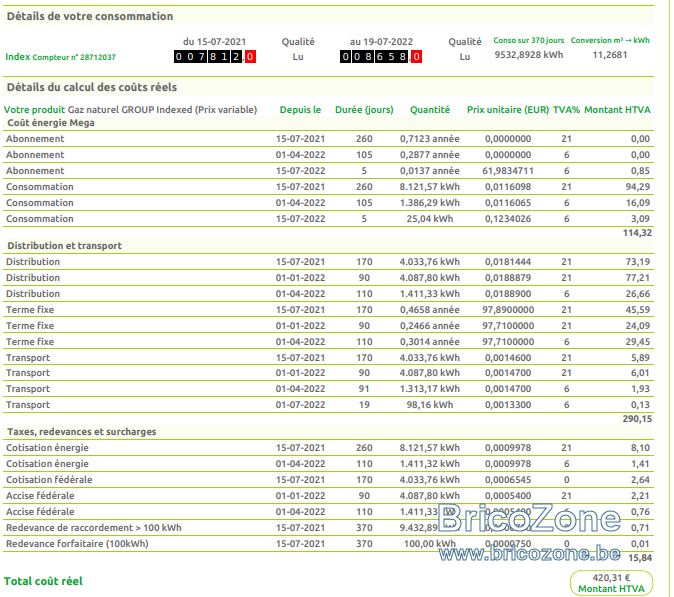Click the total amount box '420,31 €'
Image resolution: width=674 pixels, height=597 pixels.
611,583
